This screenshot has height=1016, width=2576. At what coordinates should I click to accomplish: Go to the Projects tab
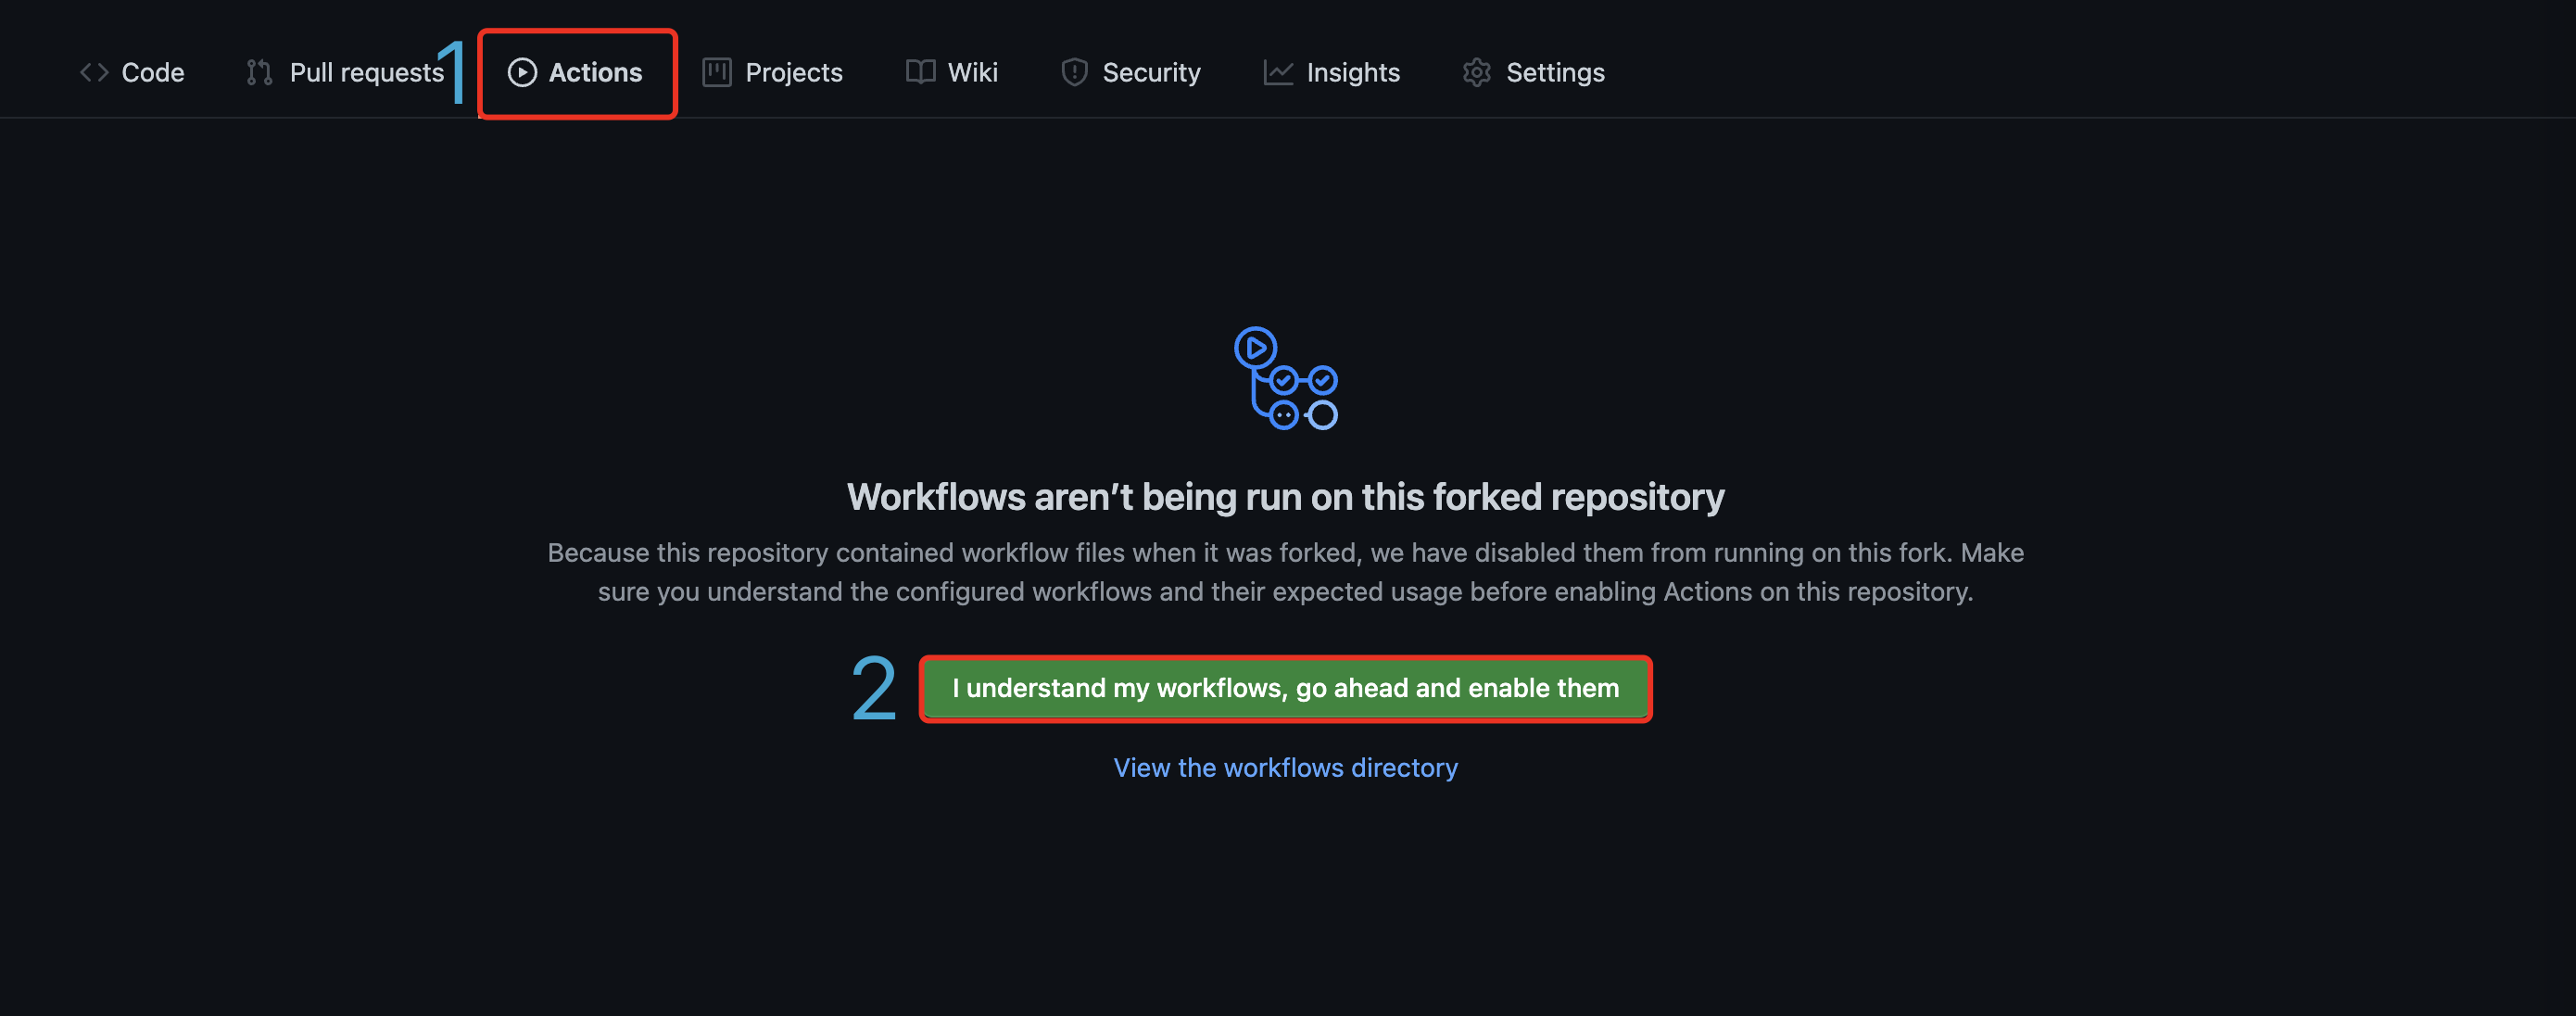pyautogui.click(x=793, y=72)
